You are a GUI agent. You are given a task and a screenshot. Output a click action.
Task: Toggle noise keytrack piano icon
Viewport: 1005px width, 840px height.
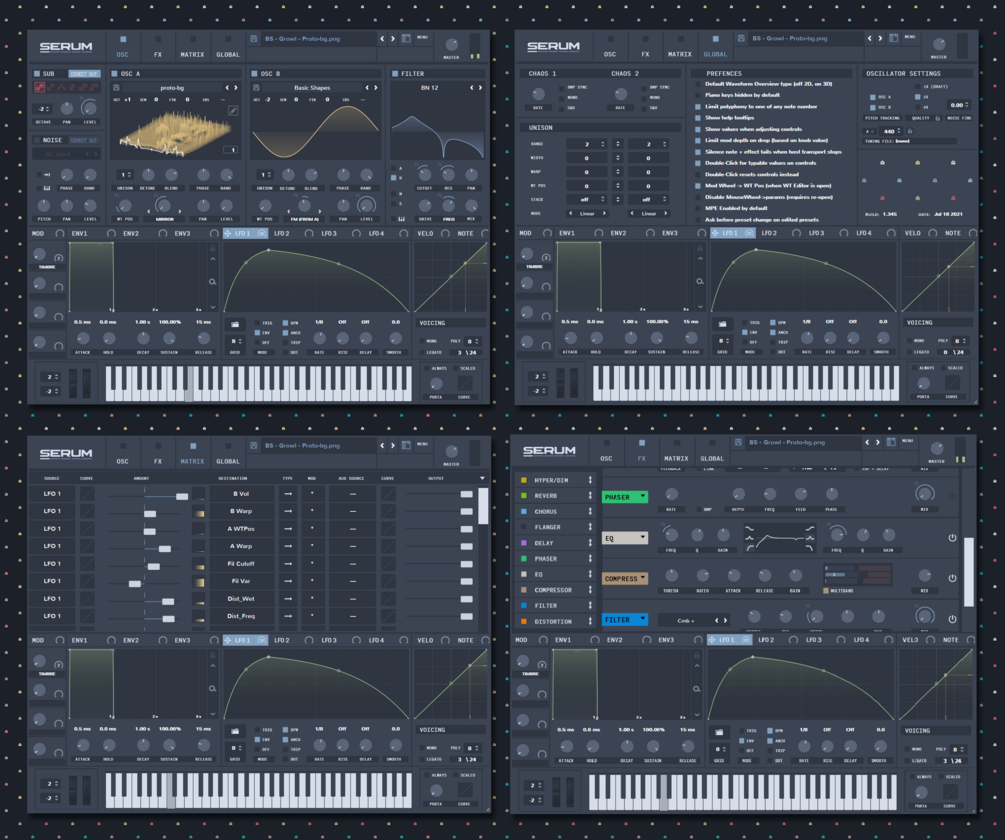[47, 188]
